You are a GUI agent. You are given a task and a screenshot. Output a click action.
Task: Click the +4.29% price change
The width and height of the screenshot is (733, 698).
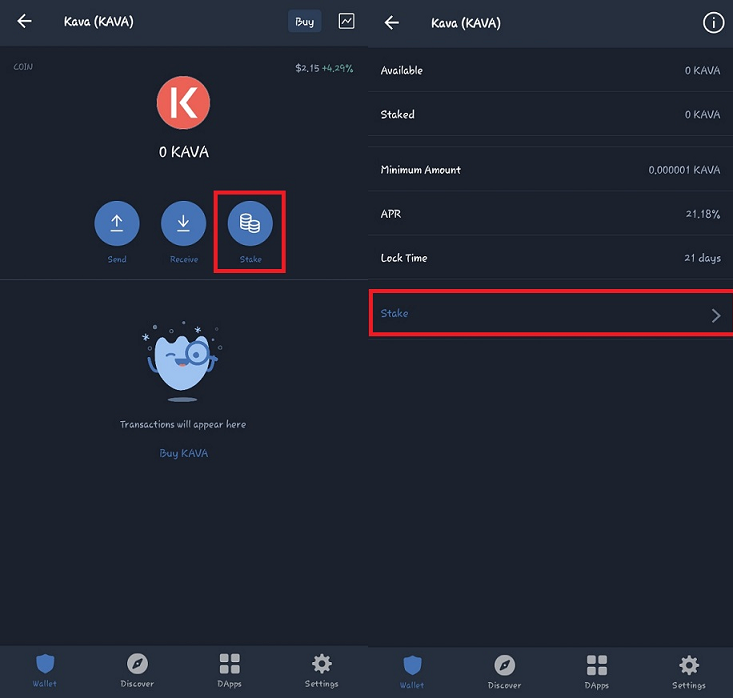pyautogui.click(x=338, y=68)
